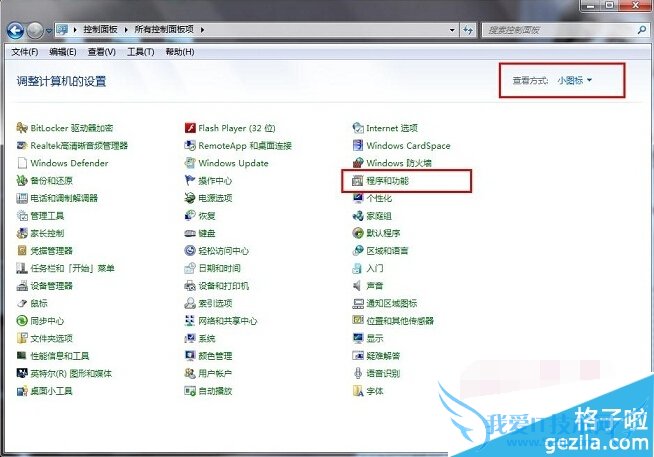The height and width of the screenshot is (457, 654).
Task: Open 英特尔(R) 图形和媒体 link
Action: (x=71, y=373)
